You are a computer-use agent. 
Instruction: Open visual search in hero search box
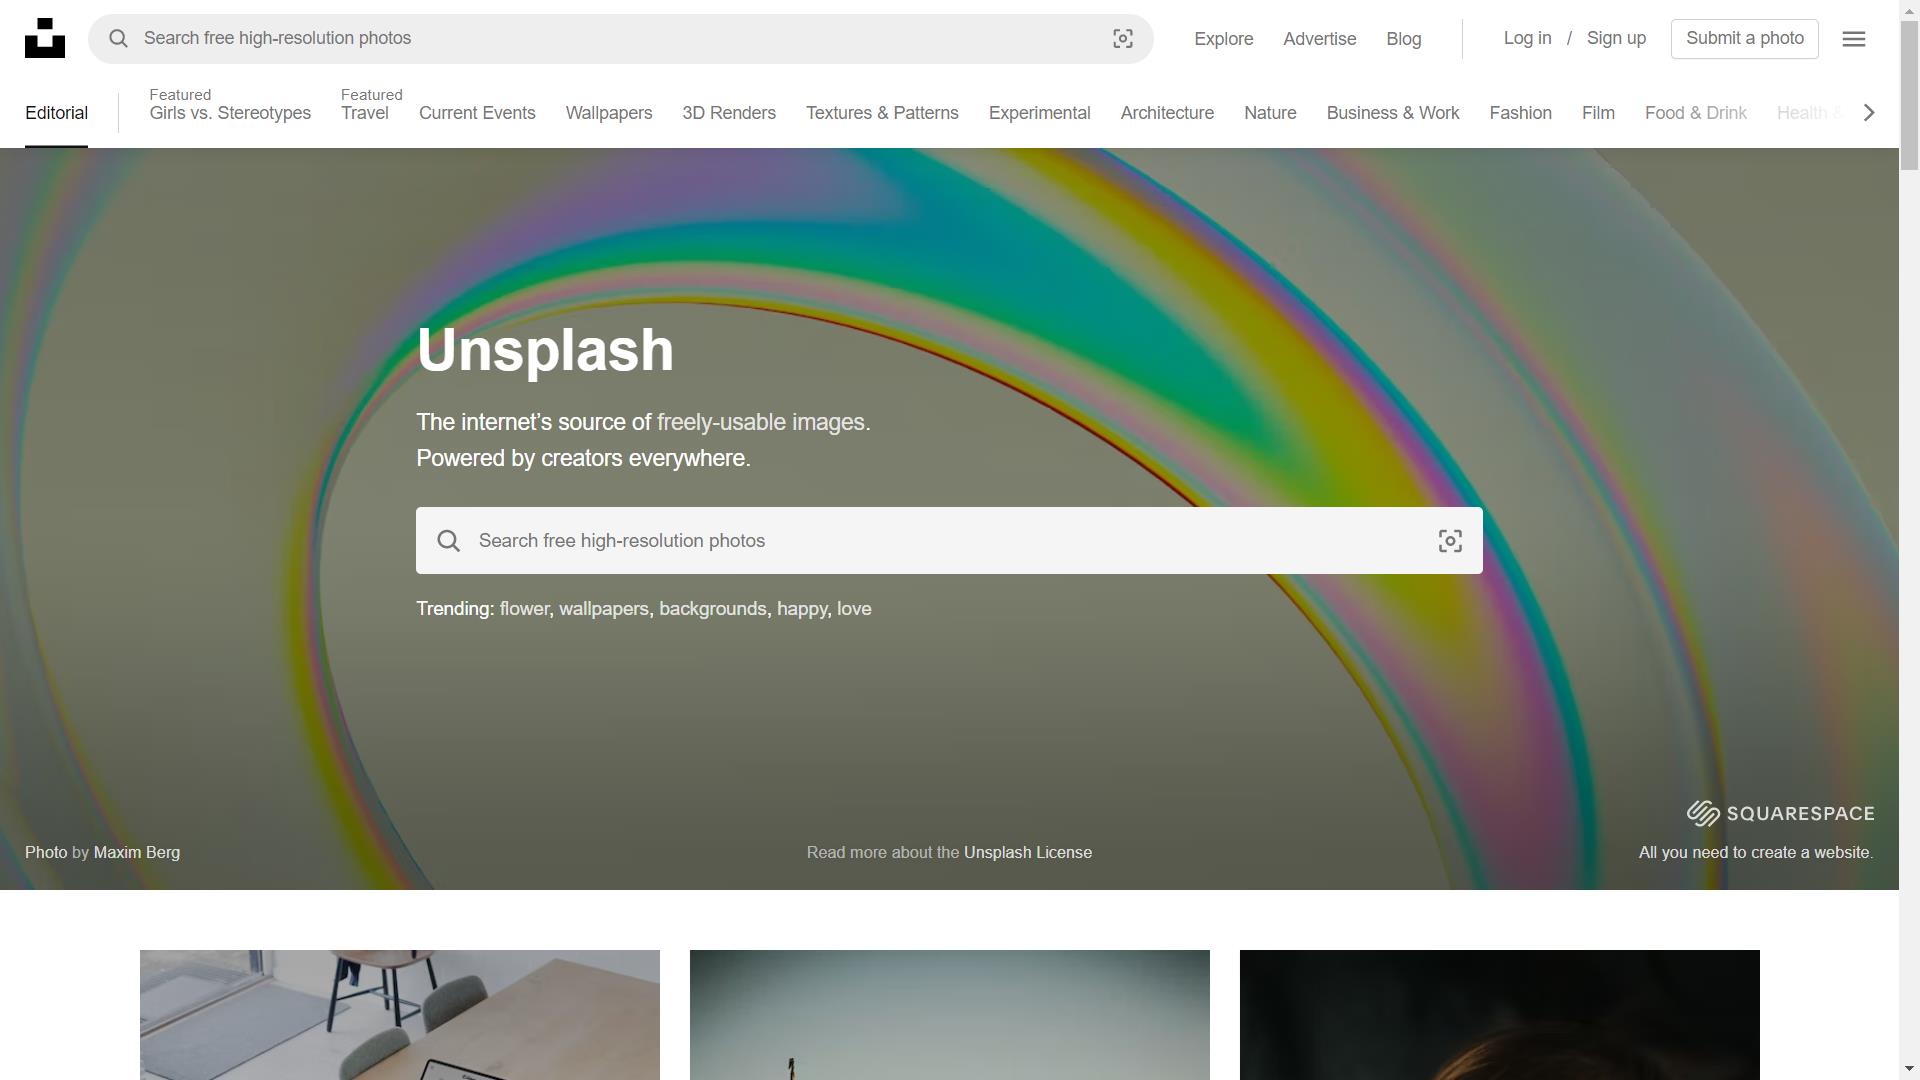point(1449,541)
